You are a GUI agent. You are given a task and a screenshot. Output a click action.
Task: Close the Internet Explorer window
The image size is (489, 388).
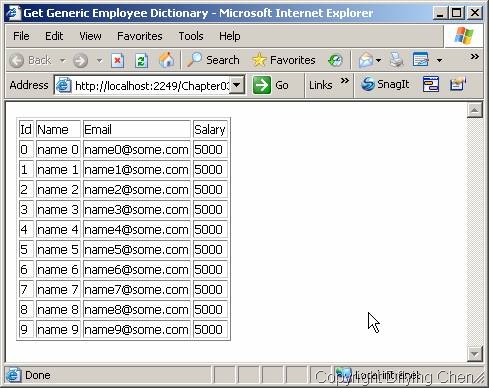coord(475,13)
